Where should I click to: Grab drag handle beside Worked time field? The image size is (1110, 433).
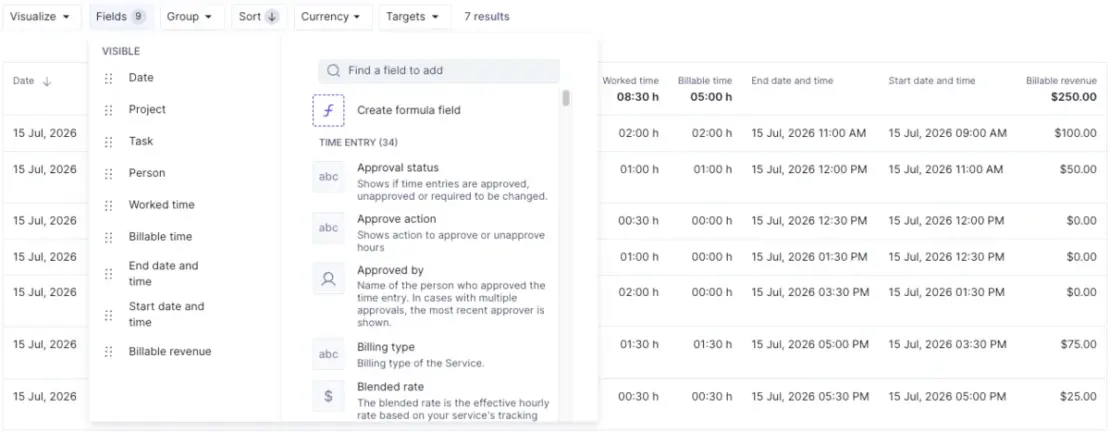(108, 206)
